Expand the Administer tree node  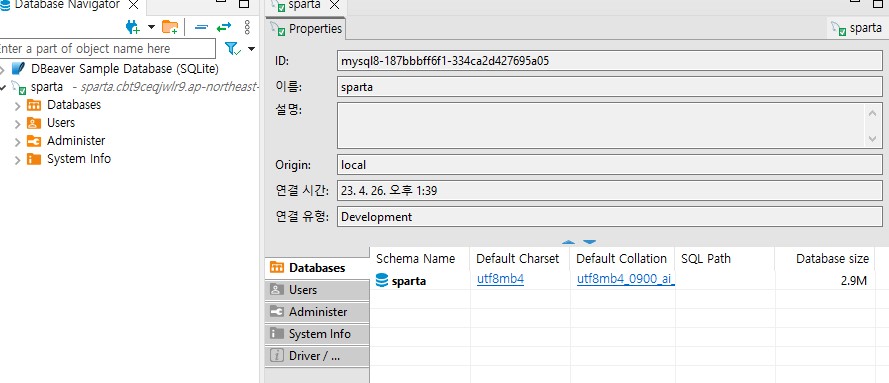pos(18,142)
